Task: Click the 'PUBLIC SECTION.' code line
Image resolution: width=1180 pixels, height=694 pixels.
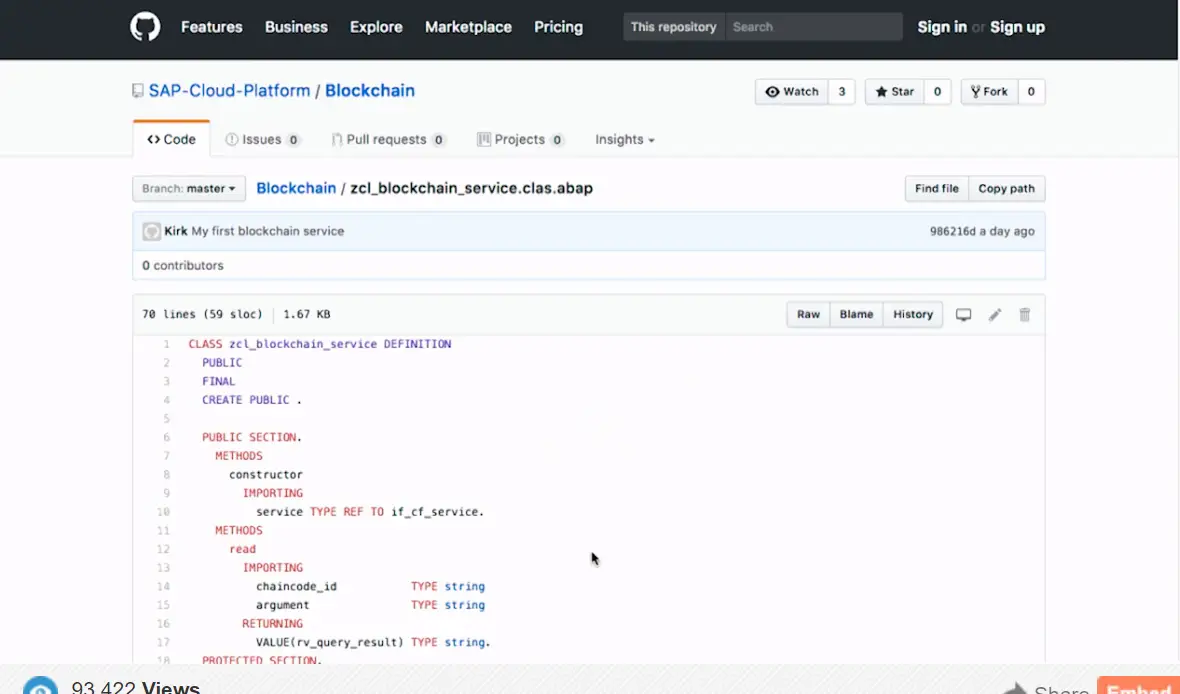Action: (x=251, y=437)
